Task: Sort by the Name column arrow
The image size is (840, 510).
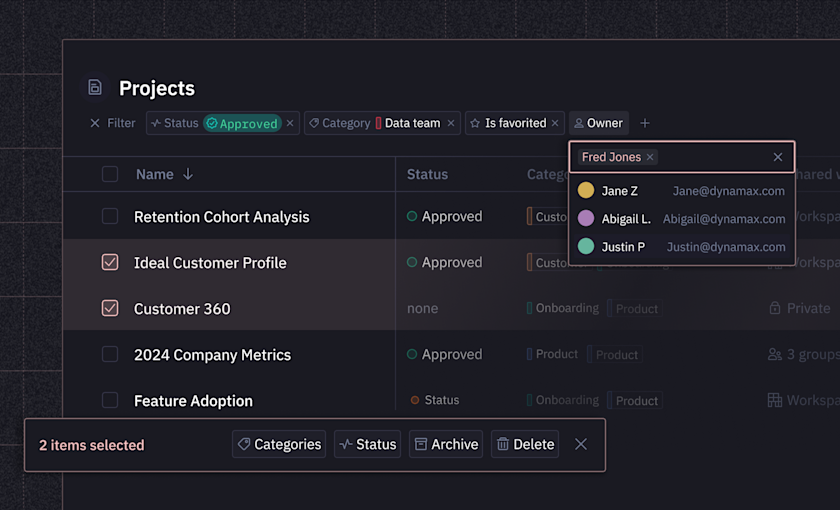Action: coord(187,174)
